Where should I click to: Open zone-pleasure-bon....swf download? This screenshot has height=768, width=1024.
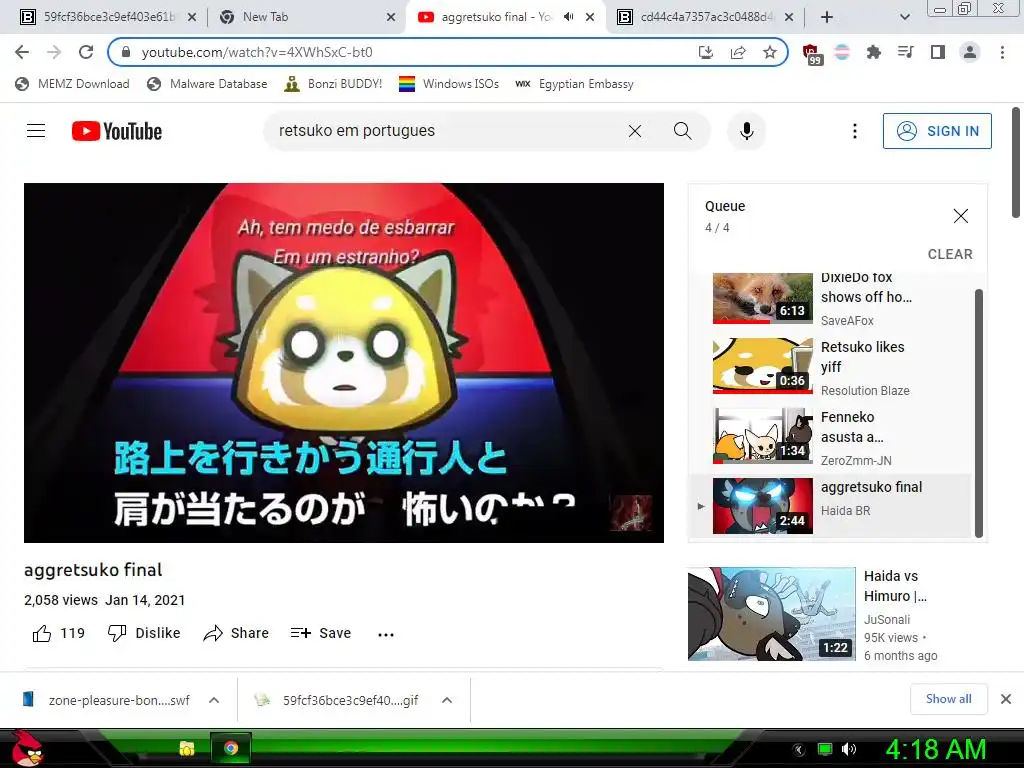click(x=108, y=700)
